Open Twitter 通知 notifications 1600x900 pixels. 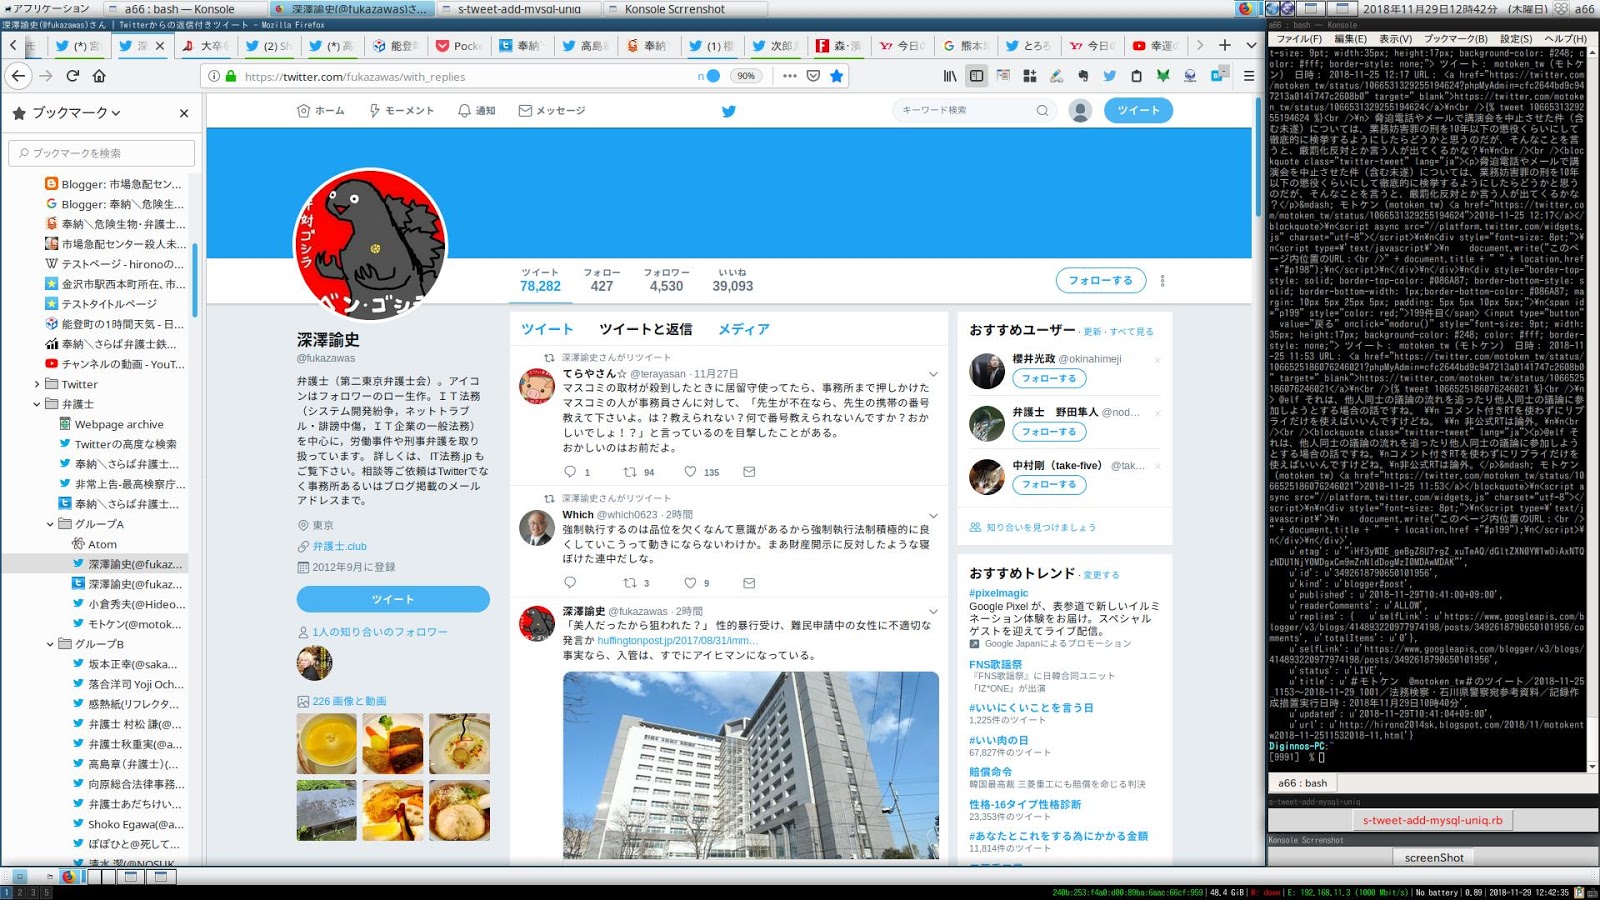point(477,111)
